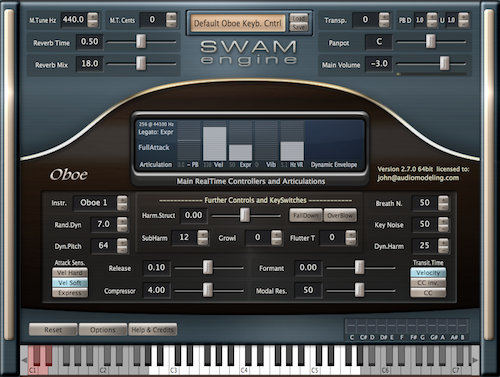The height and width of the screenshot is (377, 500).
Task: Raise Dyn.Harm with plus stepper
Action: [x=443, y=242]
